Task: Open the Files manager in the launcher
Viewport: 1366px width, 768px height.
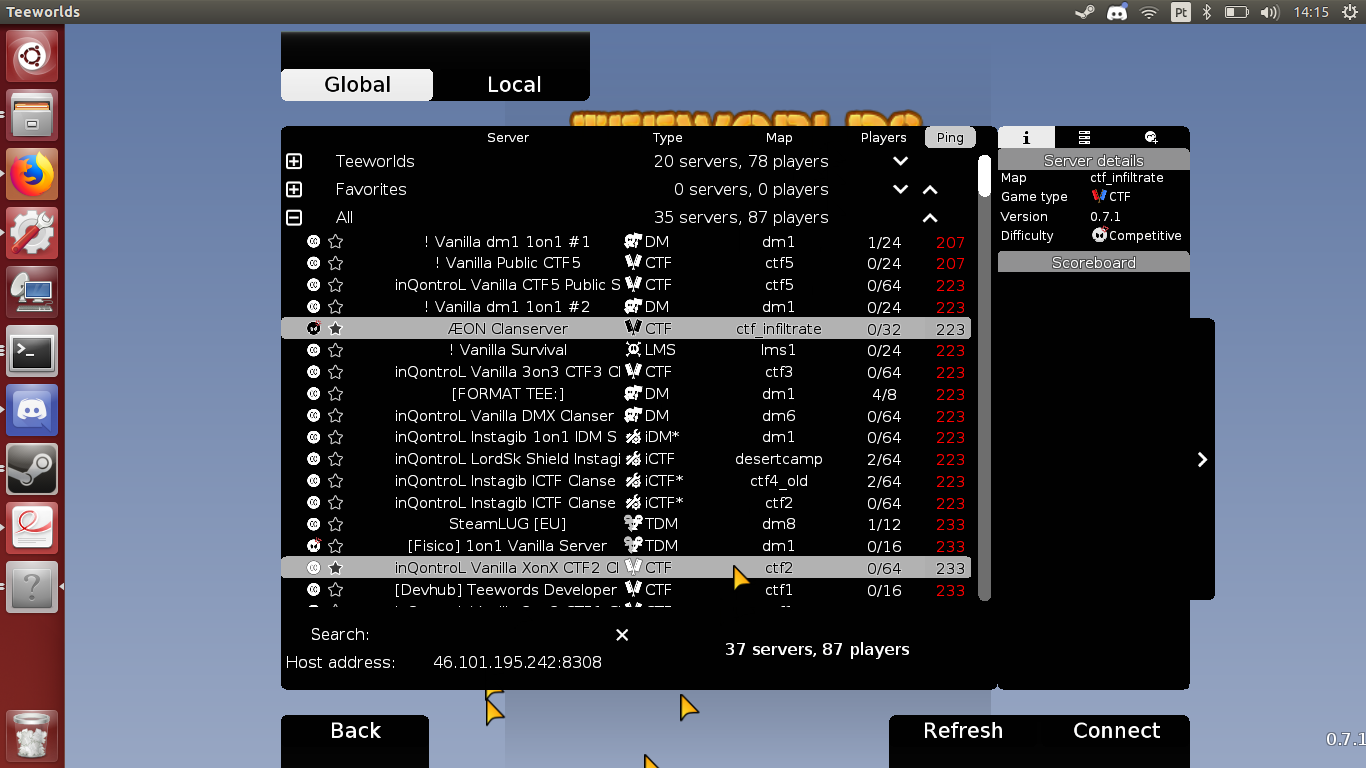Action: pyautogui.click(x=32, y=115)
